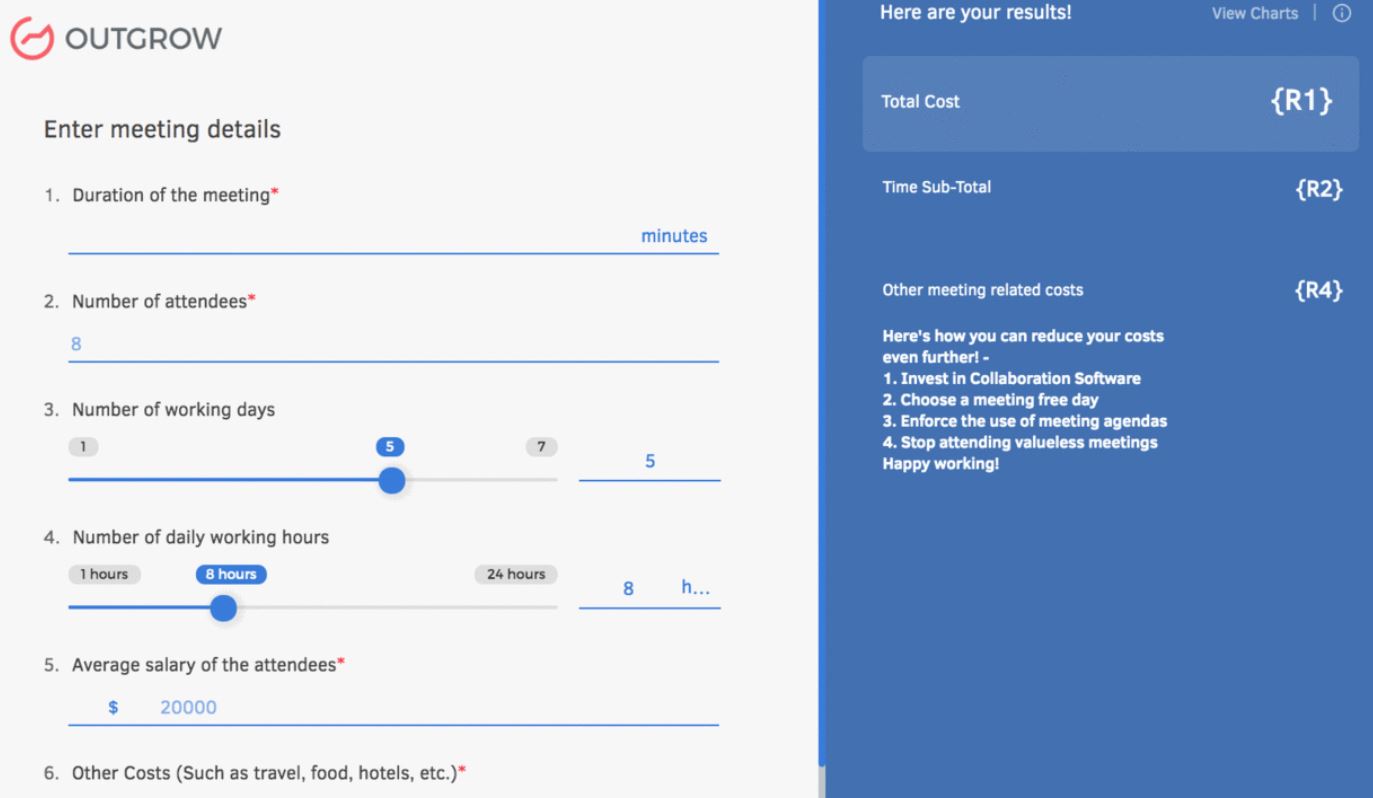Click 'Stop attending valueless meetings' tip
This screenshot has height=798, width=1373.
tap(1020, 442)
